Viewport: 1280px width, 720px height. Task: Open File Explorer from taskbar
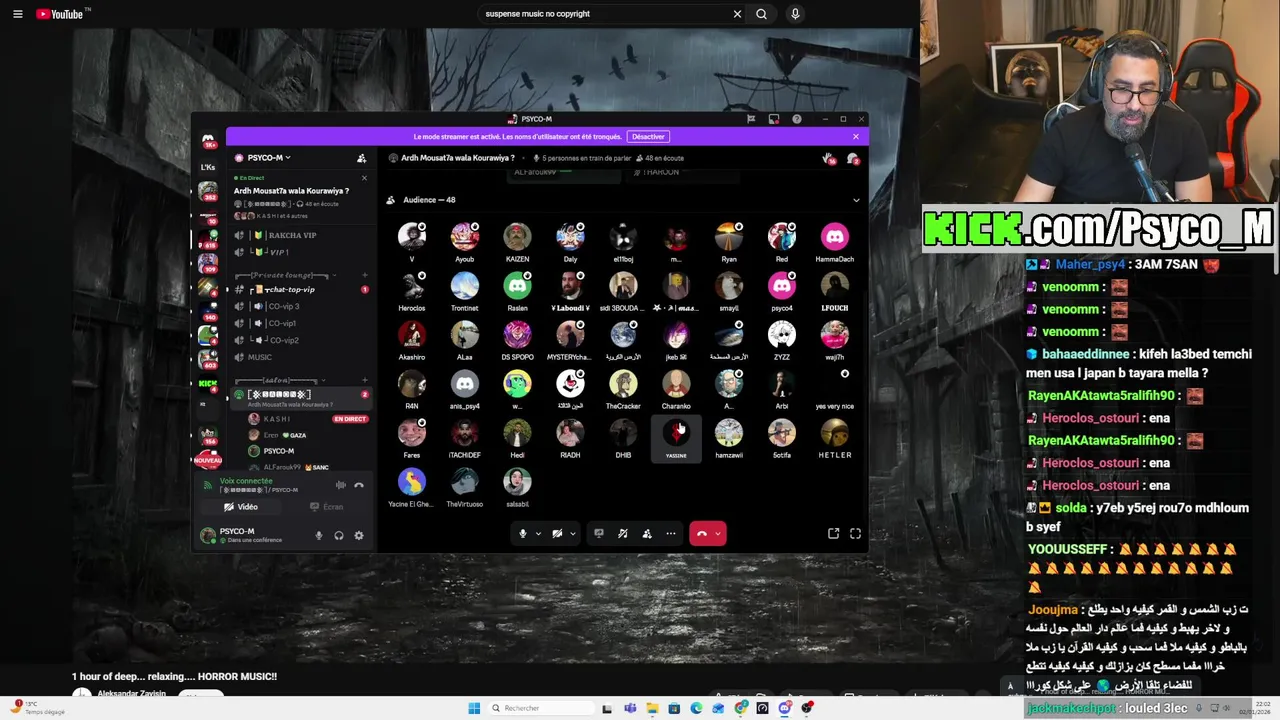coord(652,708)
